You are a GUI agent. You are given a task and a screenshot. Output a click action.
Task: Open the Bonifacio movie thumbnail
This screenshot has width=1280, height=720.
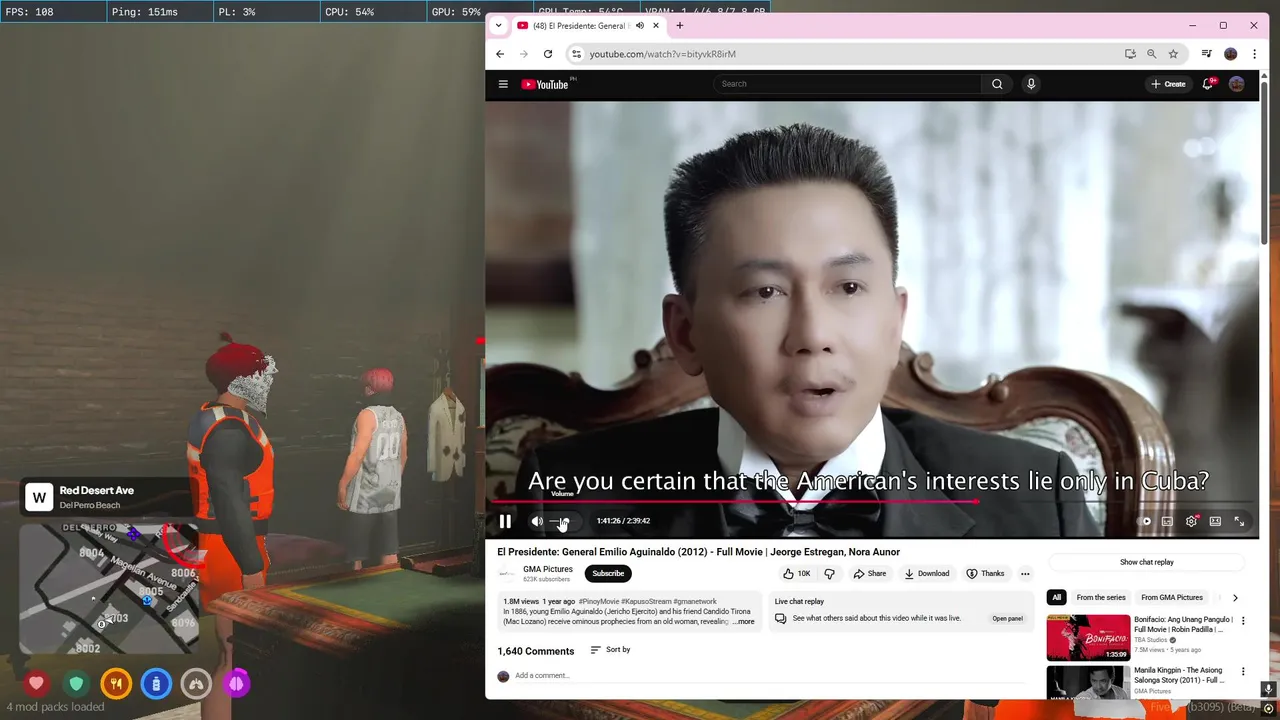tap(1088, 638)
